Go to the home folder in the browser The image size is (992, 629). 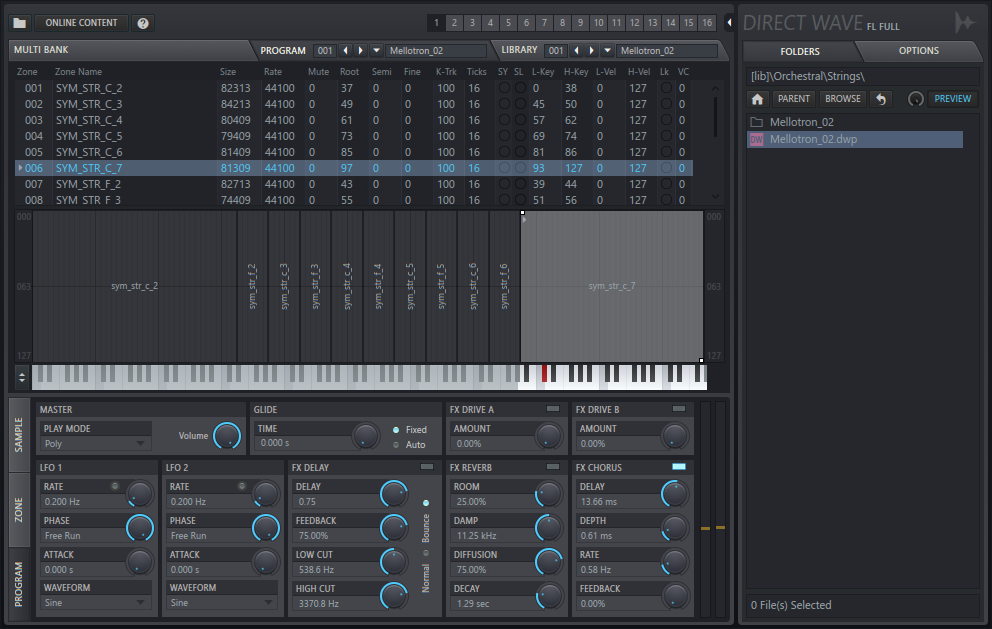pos(758,99)
